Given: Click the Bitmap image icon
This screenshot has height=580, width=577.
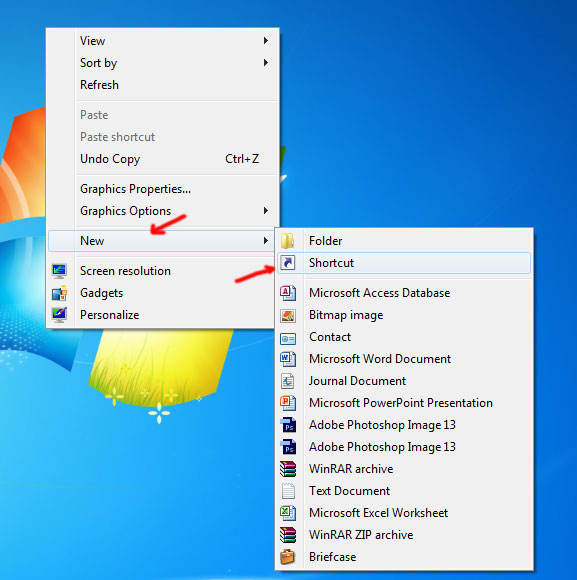Looking at the screenshot, I should pyautogui.click(x=288, y=316).
